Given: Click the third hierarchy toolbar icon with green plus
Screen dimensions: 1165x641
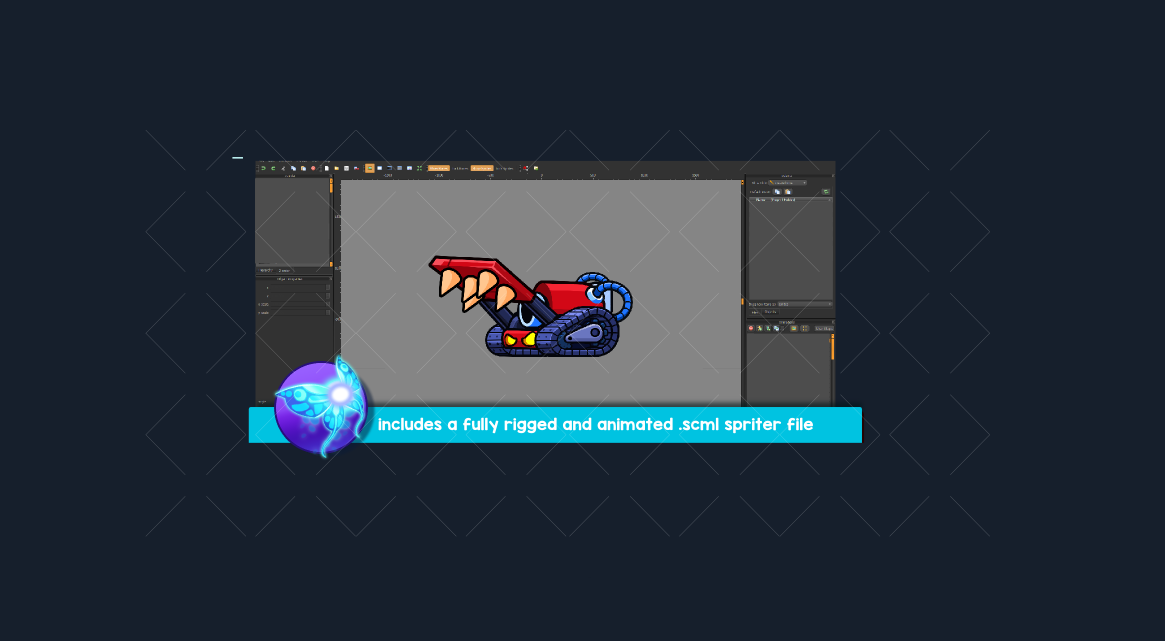Looking at the screenshot, I should coord(768,328).
